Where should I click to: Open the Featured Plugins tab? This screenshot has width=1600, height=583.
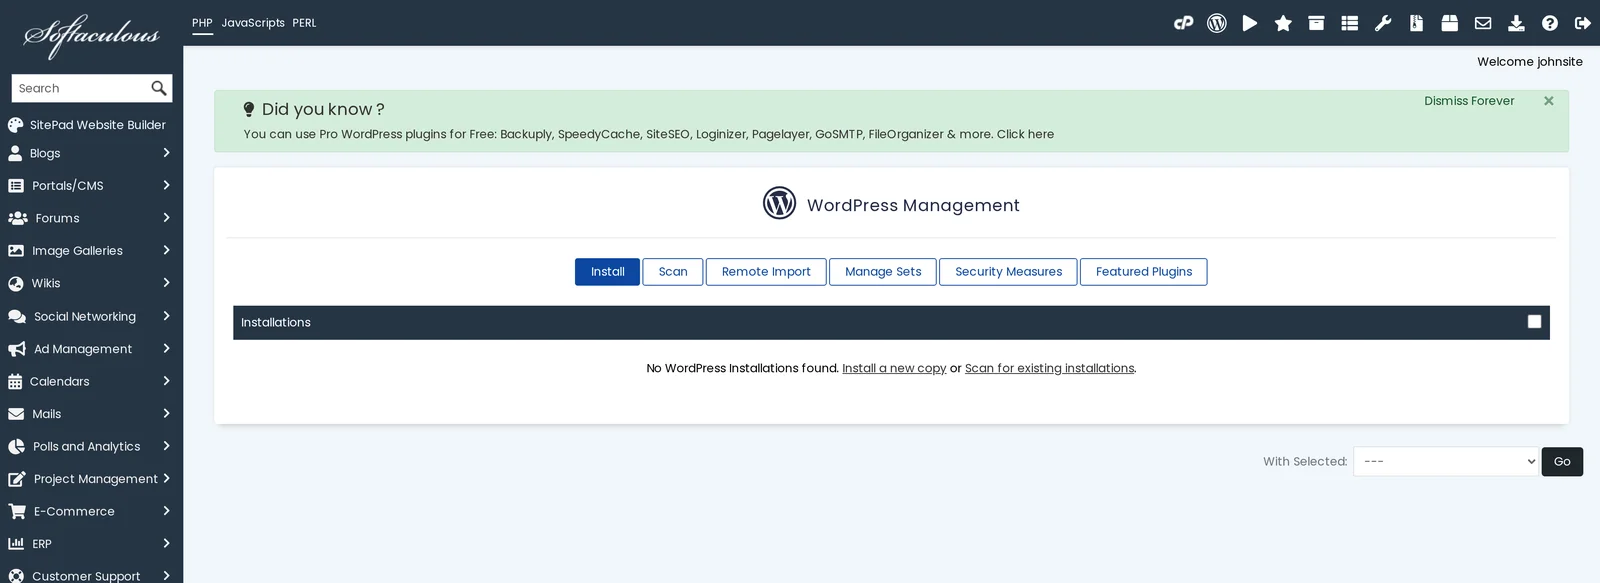click(1144, 272)
